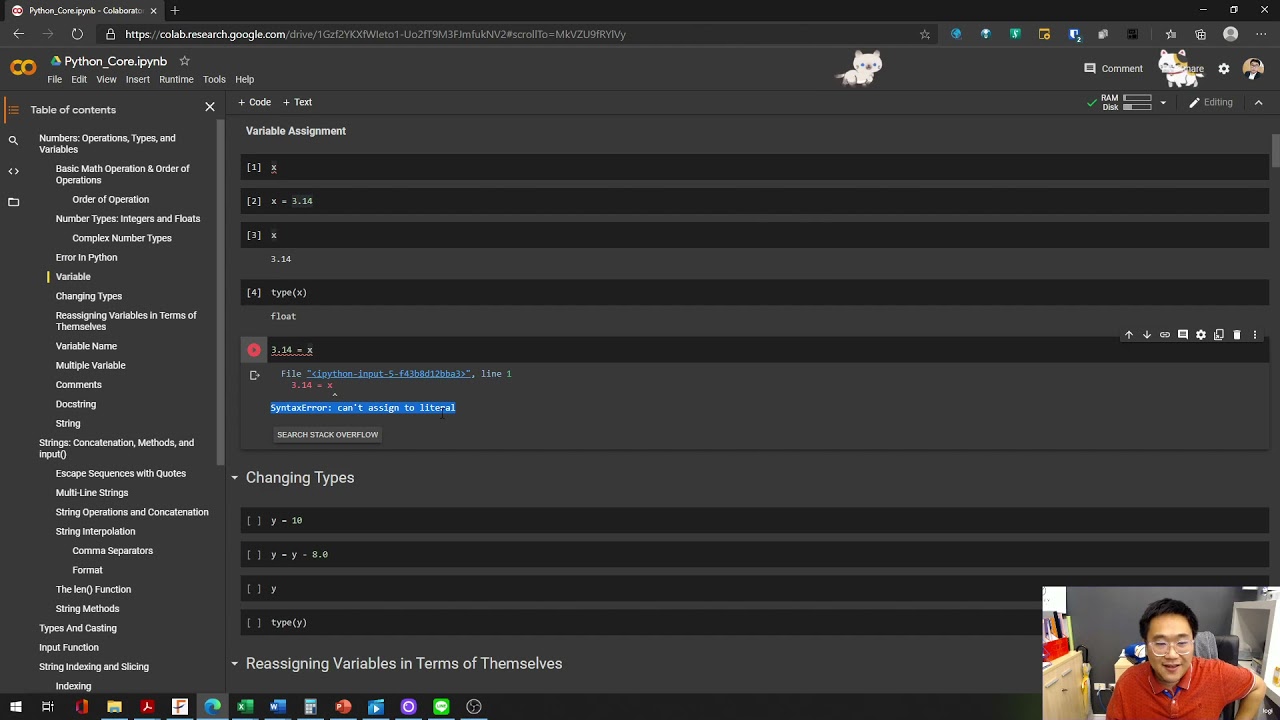Click the Colab logo
The width and height of the screenshot is (1280, 720).
point(23,68)
